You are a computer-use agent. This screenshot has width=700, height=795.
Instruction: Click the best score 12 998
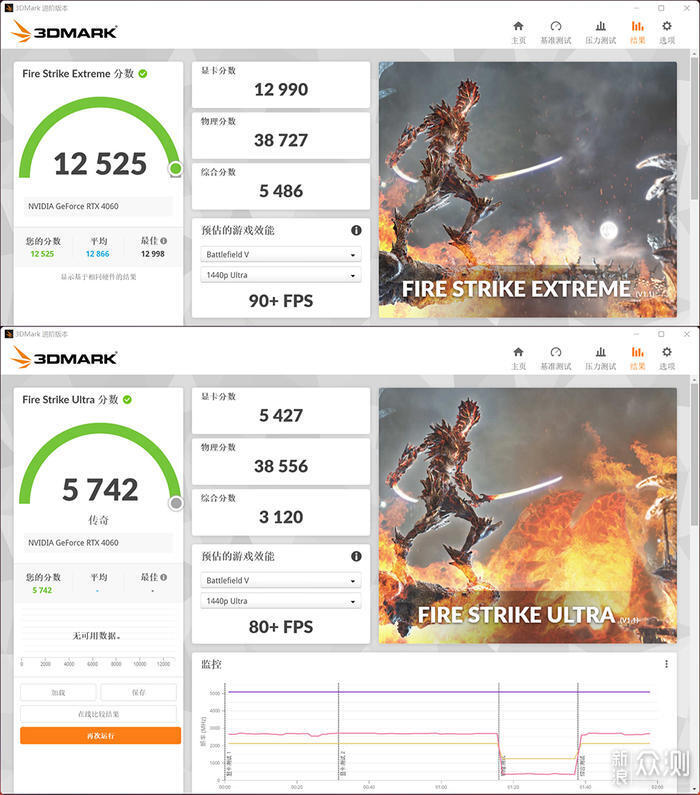[153, 254]
